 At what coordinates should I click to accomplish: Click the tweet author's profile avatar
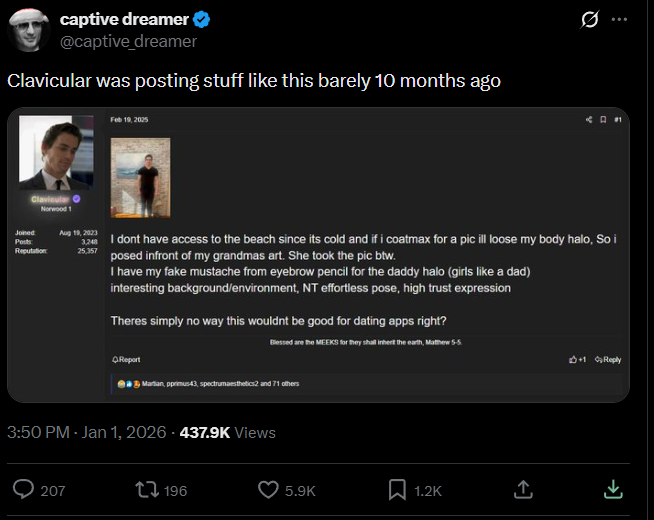[x=30, y=30]
